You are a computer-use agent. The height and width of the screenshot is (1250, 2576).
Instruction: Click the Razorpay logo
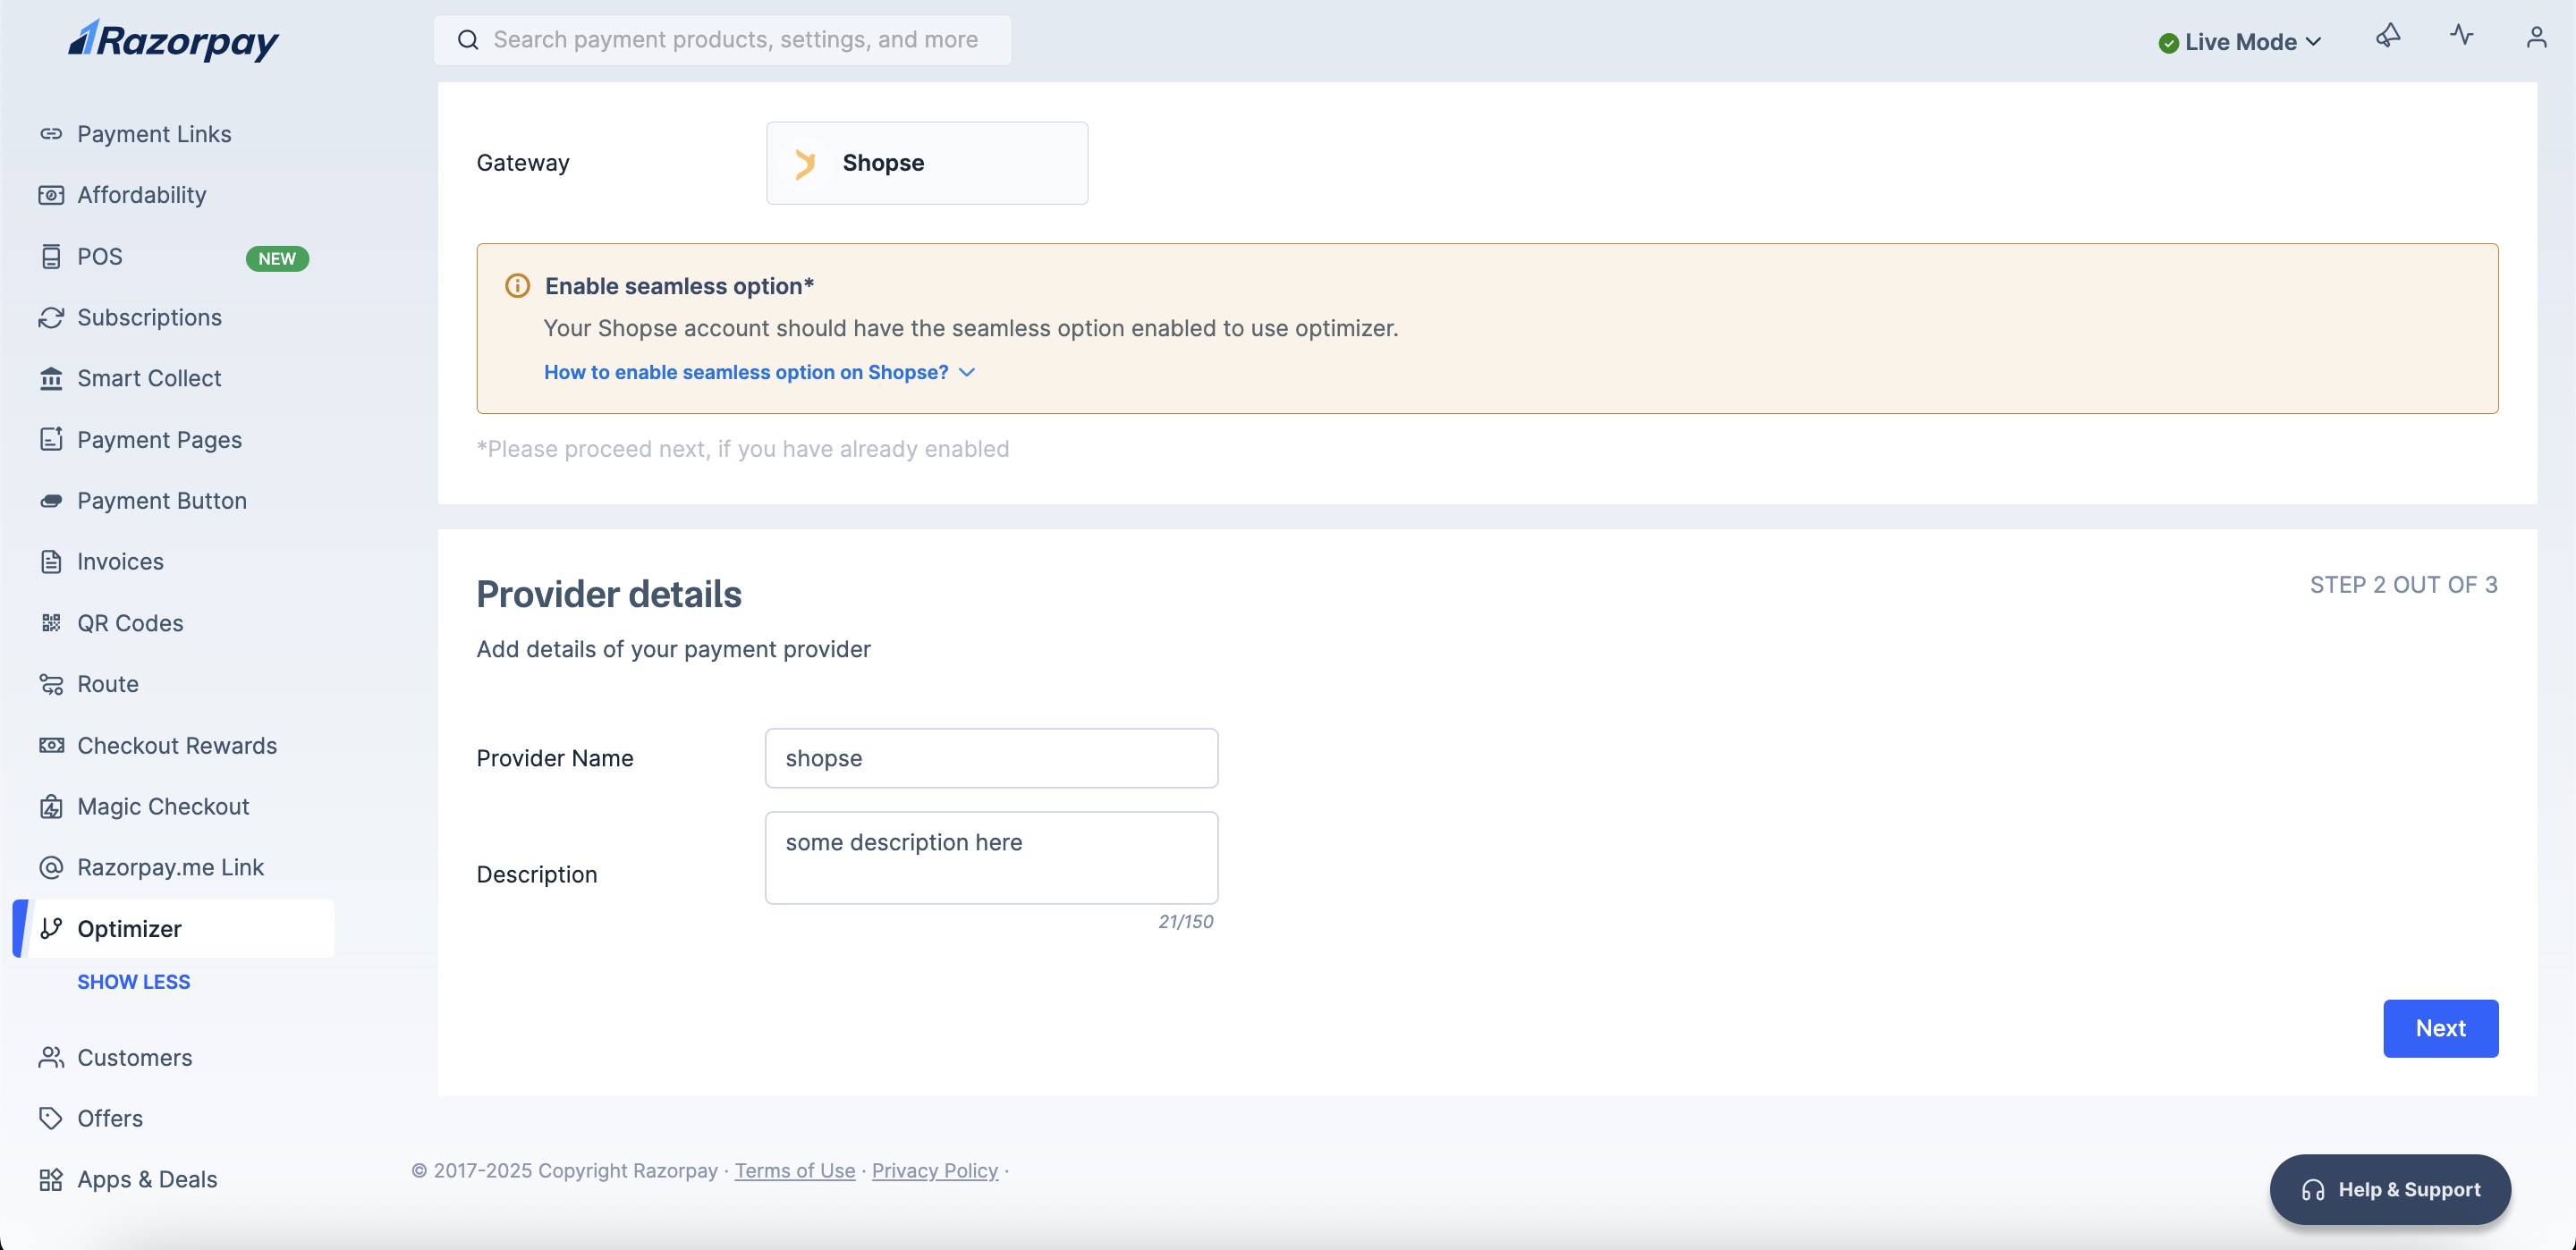pos(173,40)
